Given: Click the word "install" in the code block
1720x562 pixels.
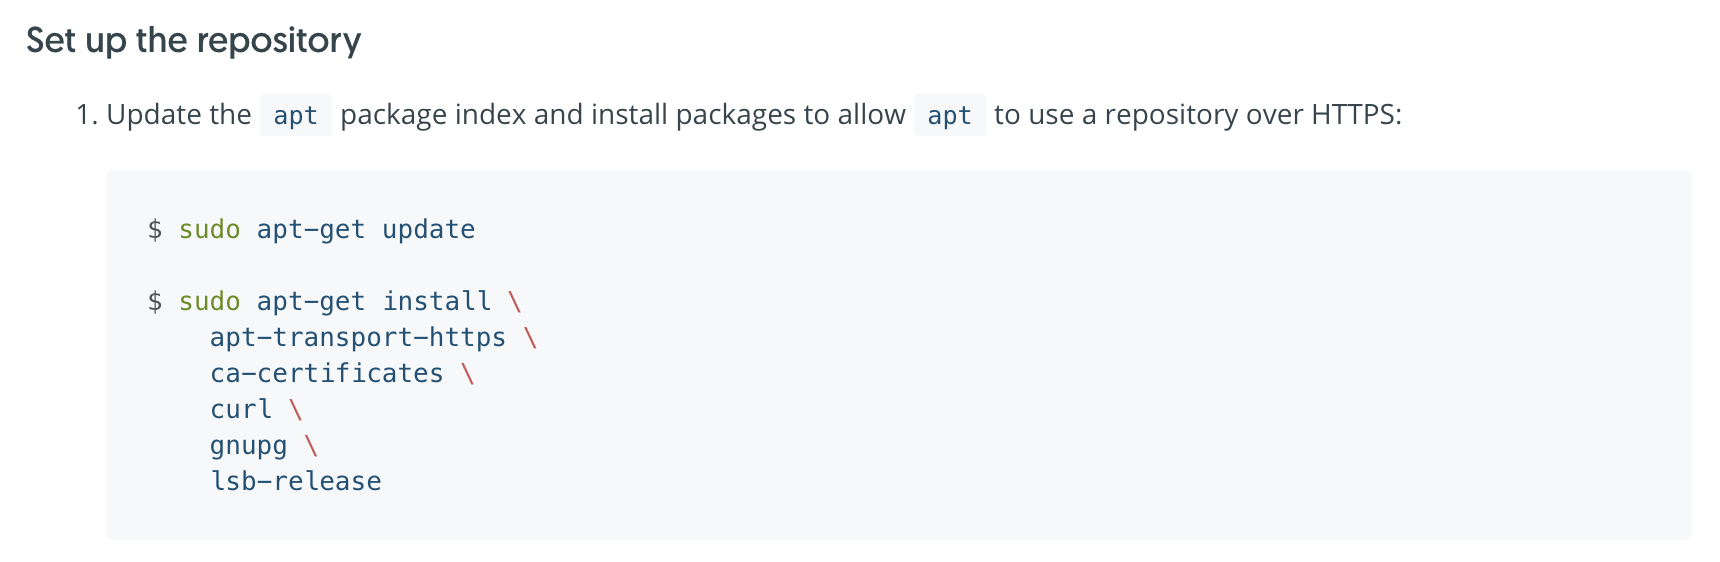Looking at the screenshot, I should 437,302.
